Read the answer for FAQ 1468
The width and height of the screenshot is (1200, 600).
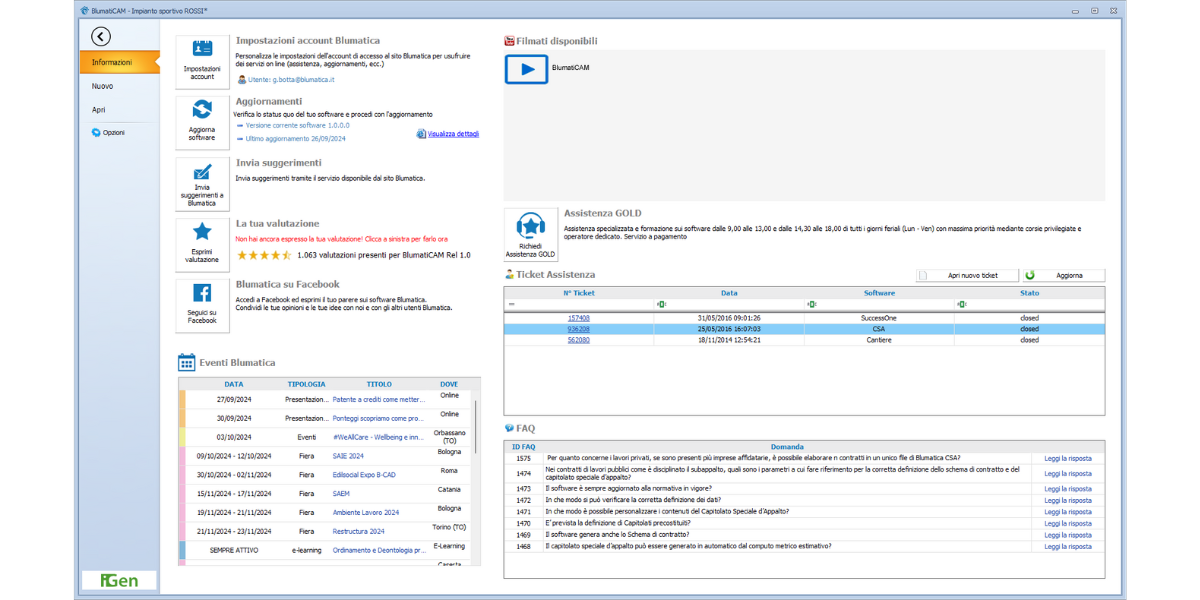pyautogui.click(x=1068, y=546)
